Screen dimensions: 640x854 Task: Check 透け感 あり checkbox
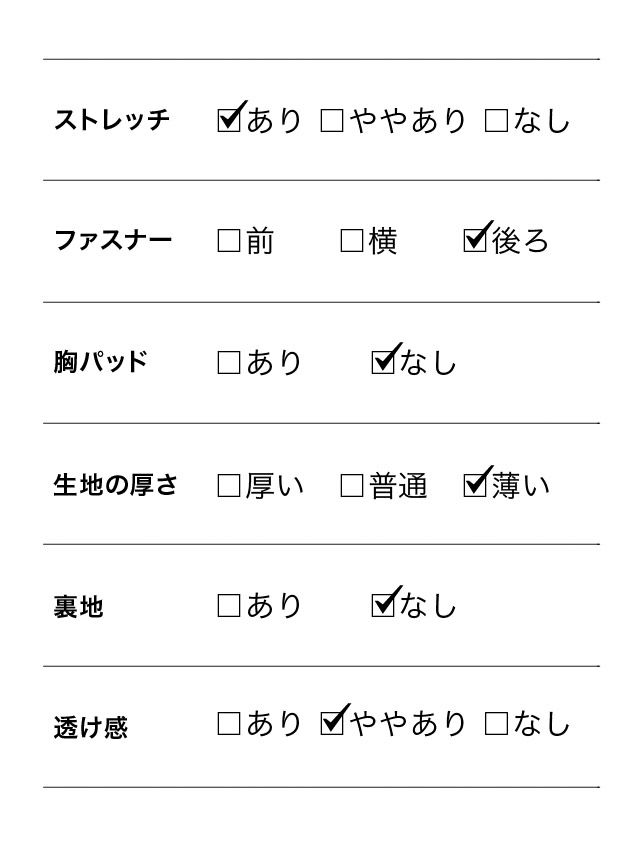click(x=229, y=724)
